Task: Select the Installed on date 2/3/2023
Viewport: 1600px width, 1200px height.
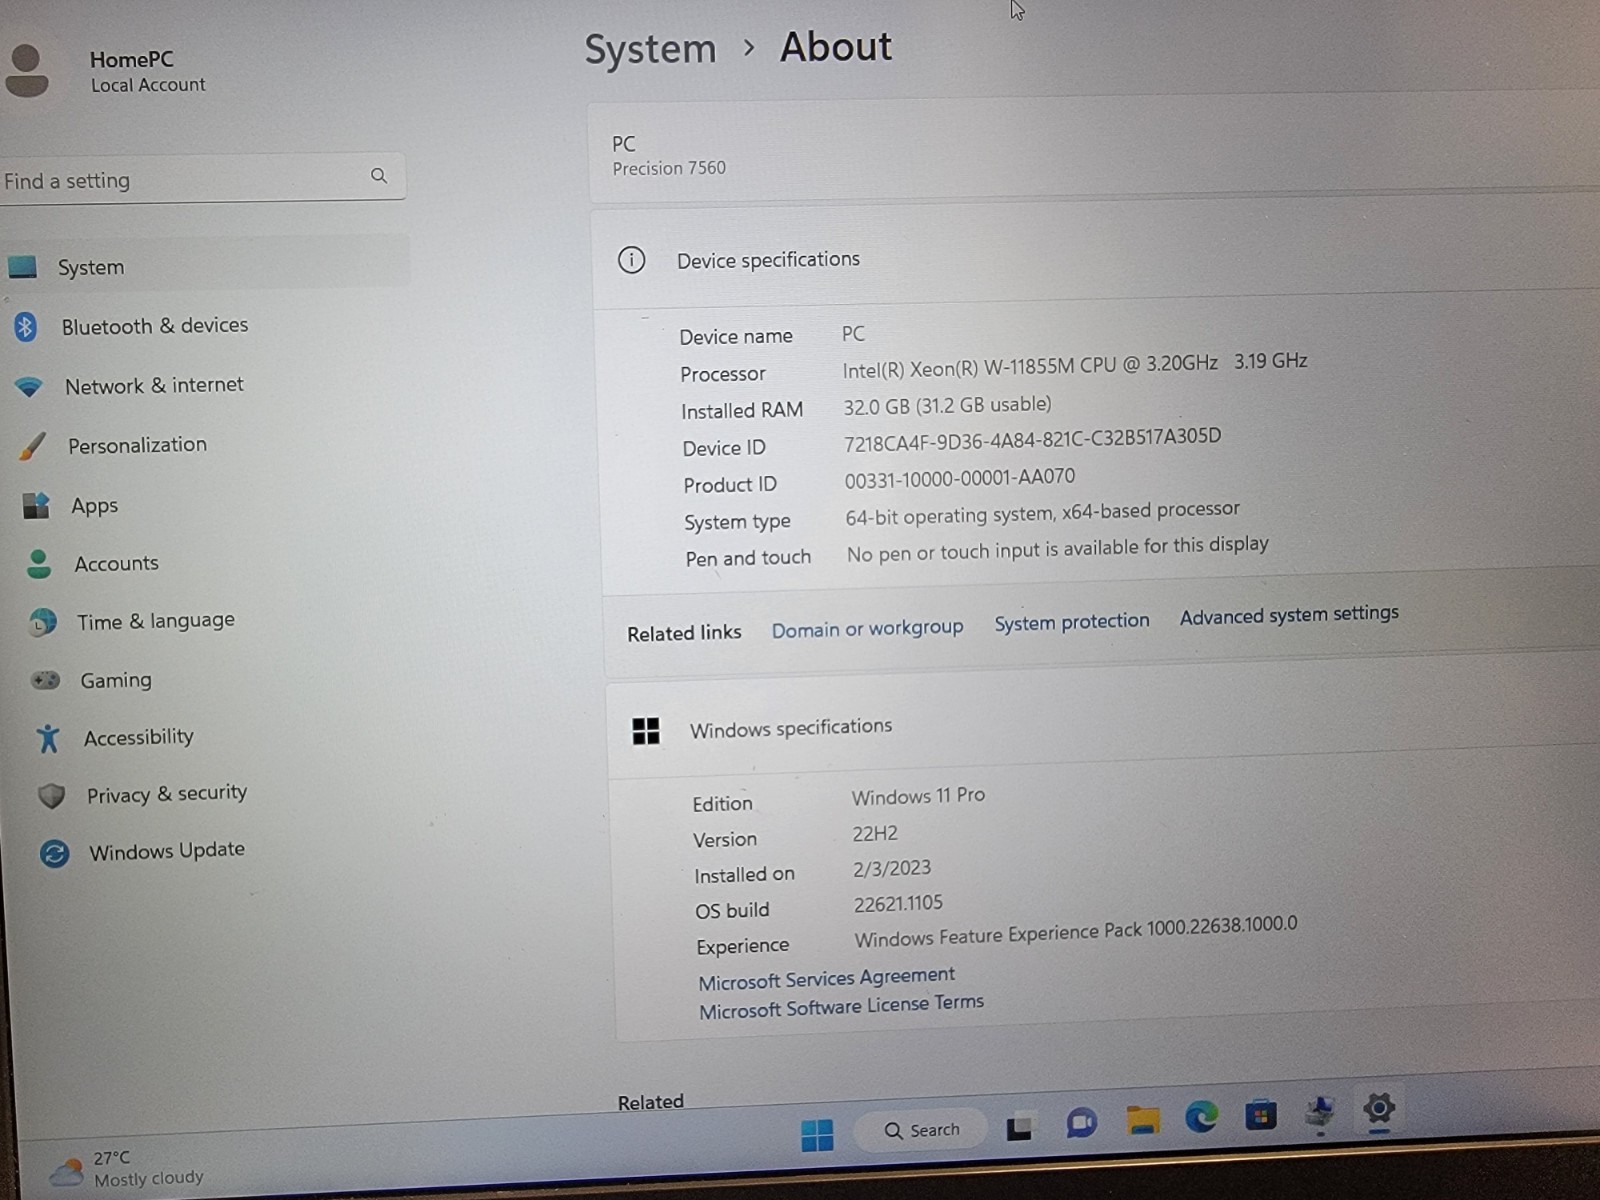Action: click(x=892, y=868)
